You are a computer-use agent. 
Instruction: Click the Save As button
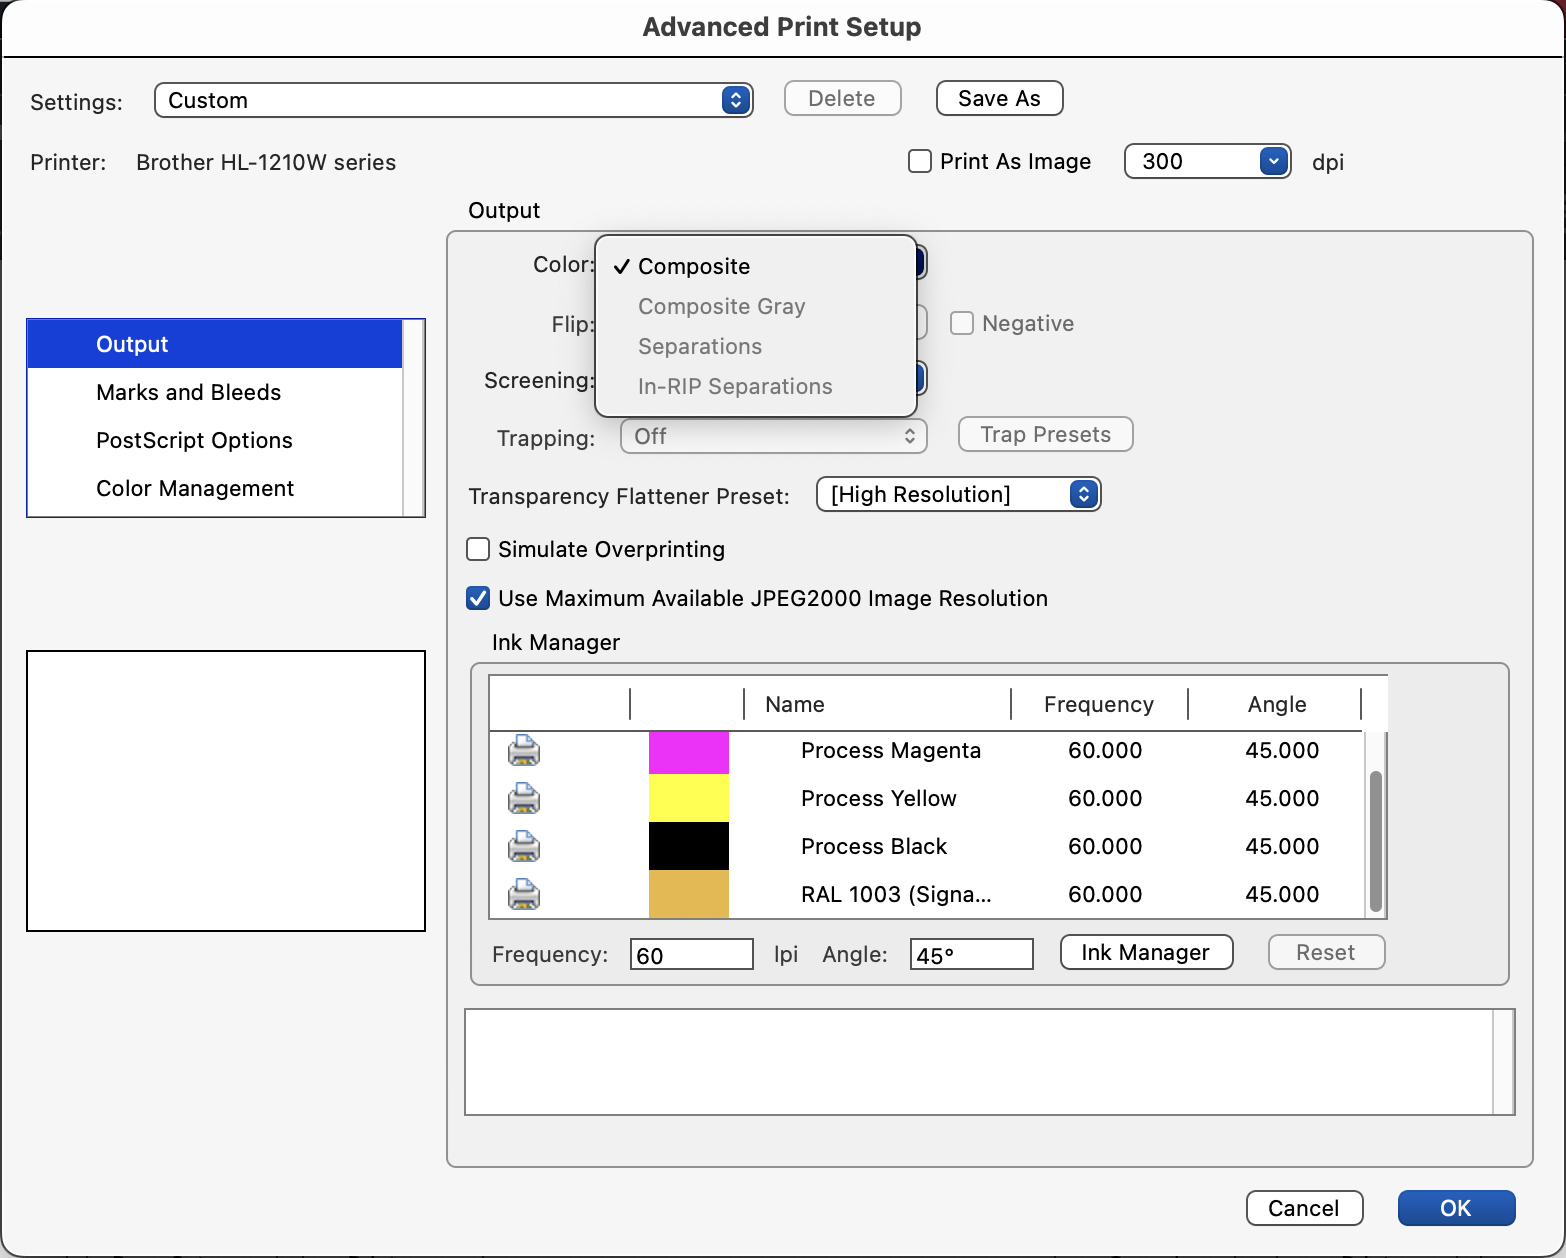(x=998, y=98)
